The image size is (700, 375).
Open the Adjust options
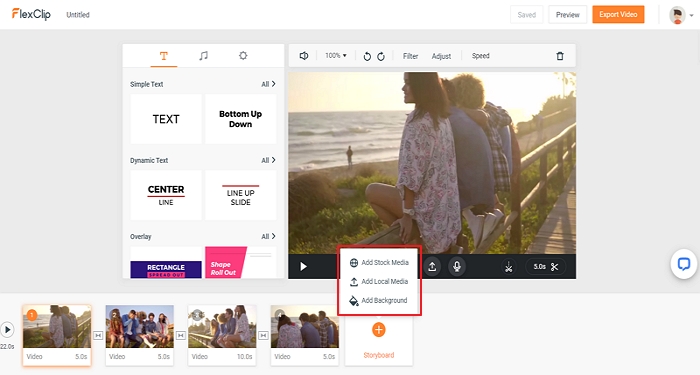pos(441,56)
